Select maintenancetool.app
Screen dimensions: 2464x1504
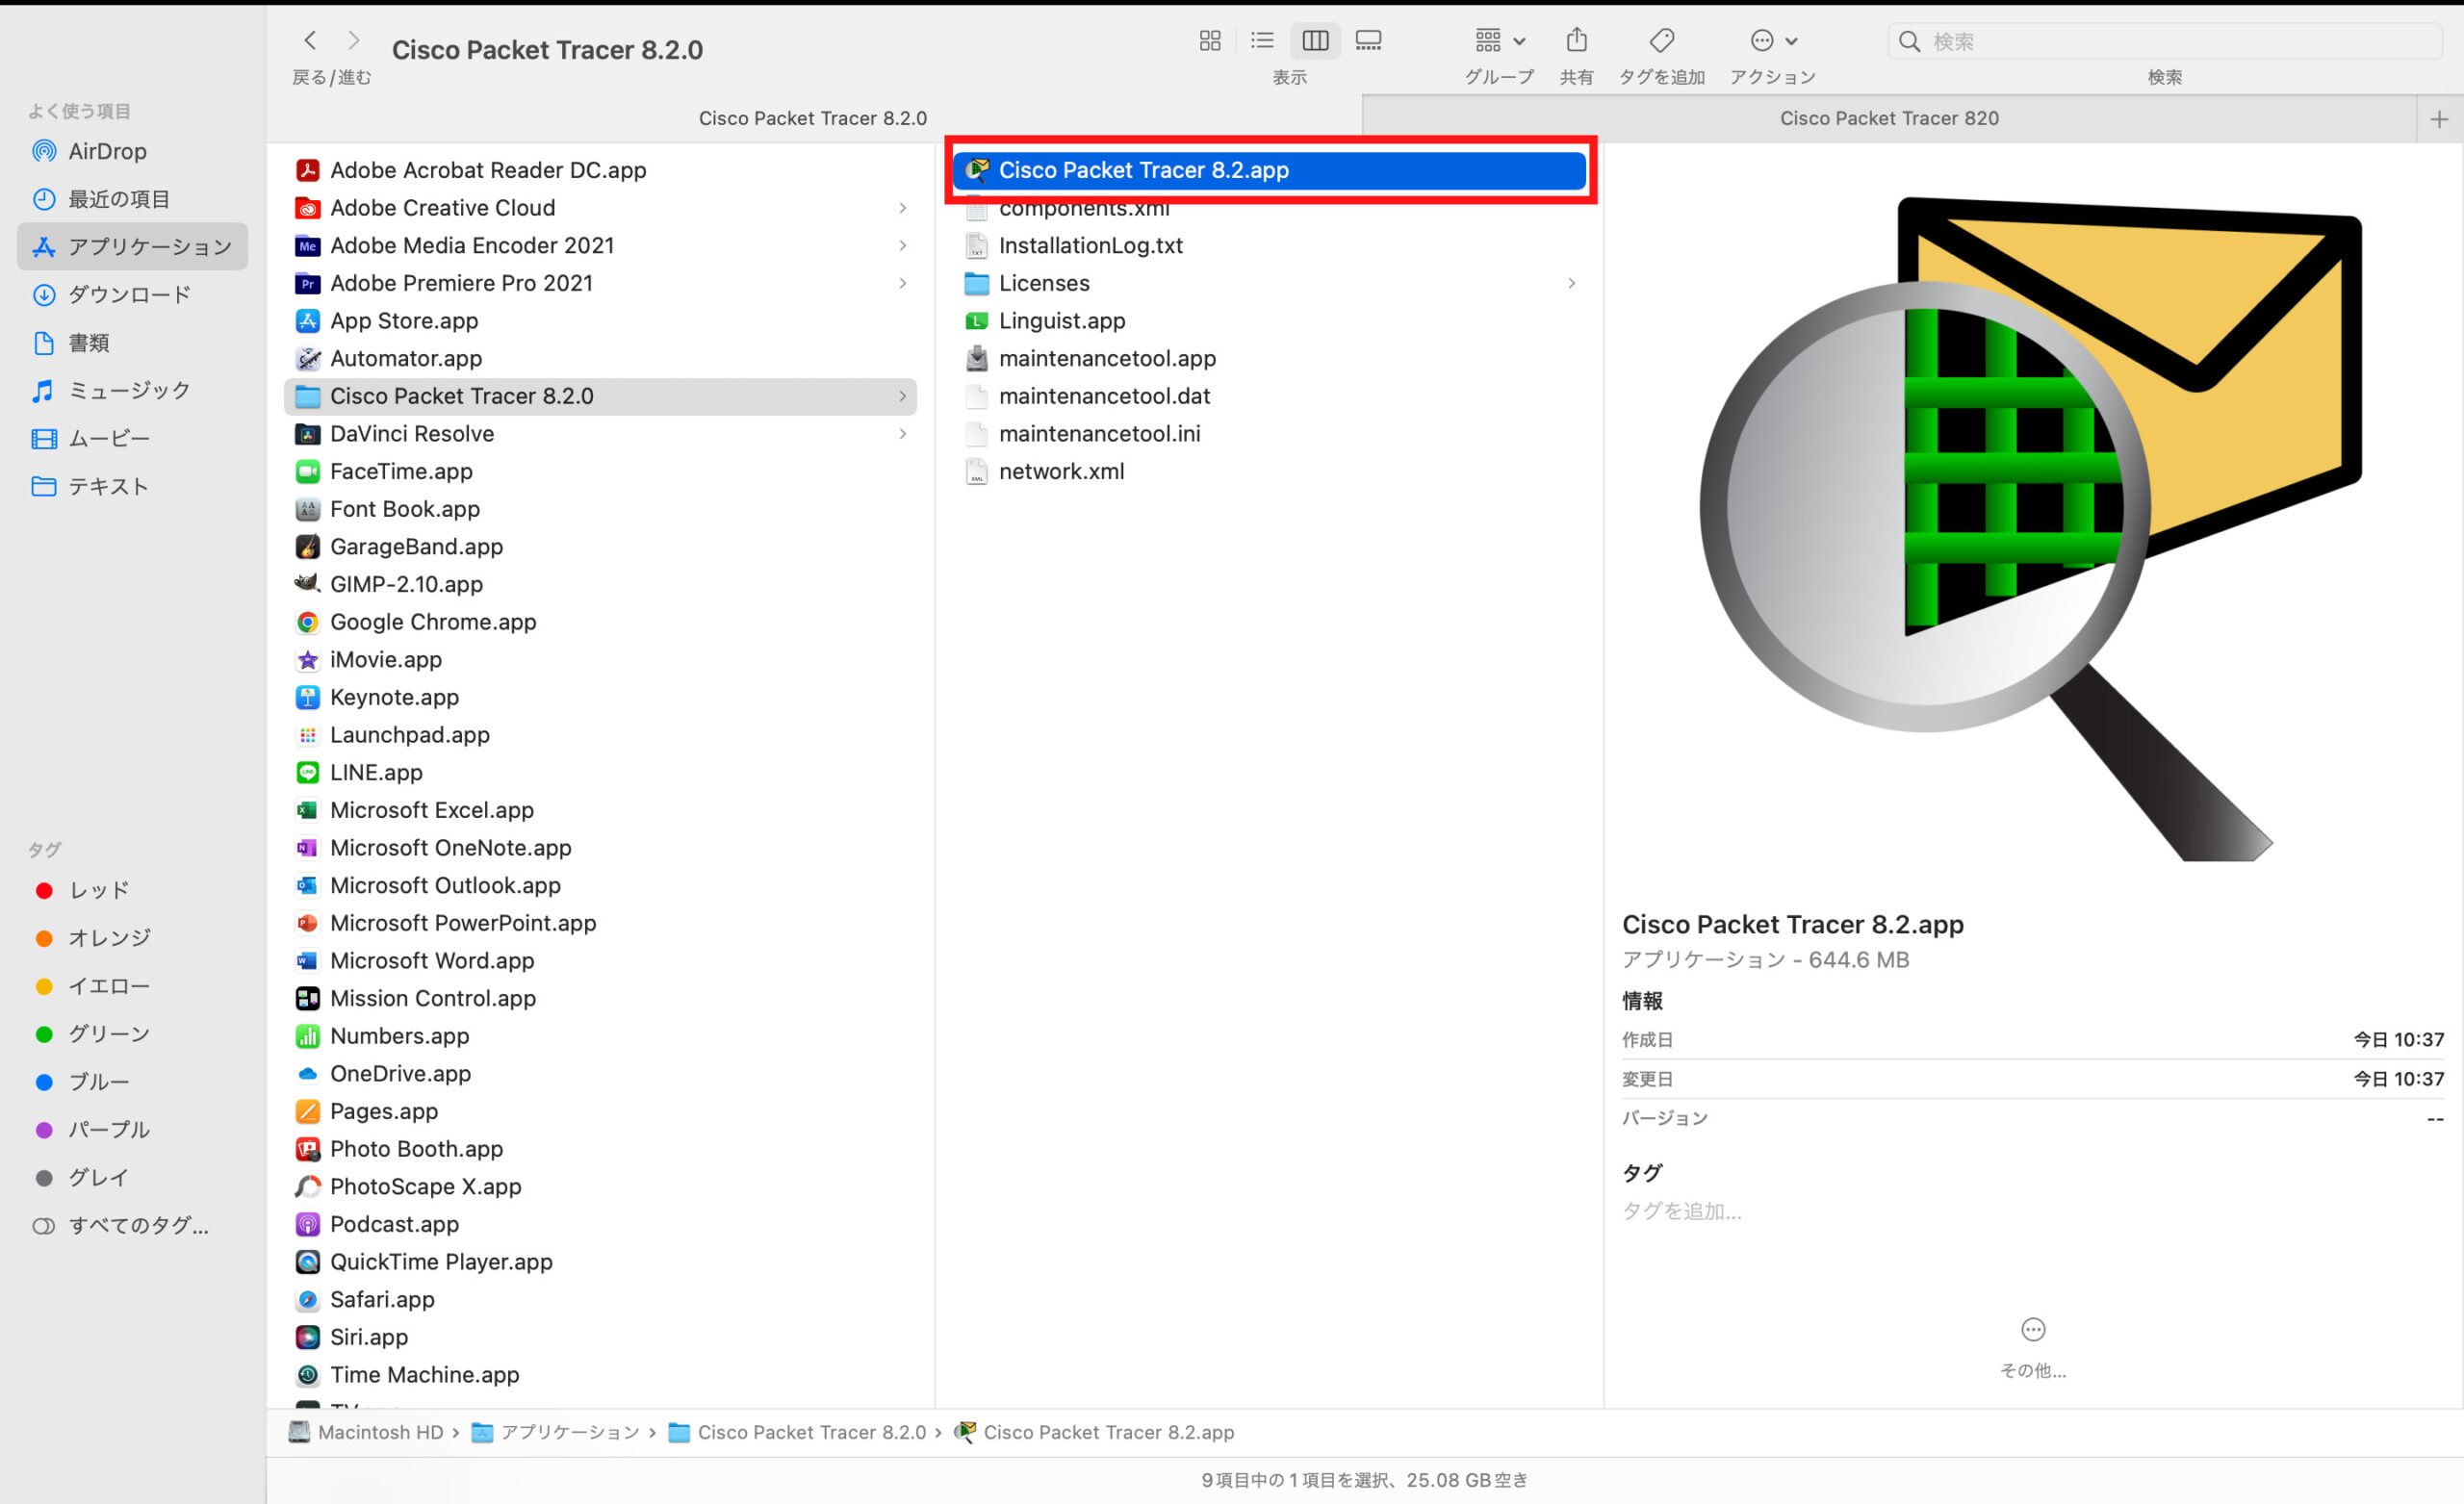point(1269,358)
